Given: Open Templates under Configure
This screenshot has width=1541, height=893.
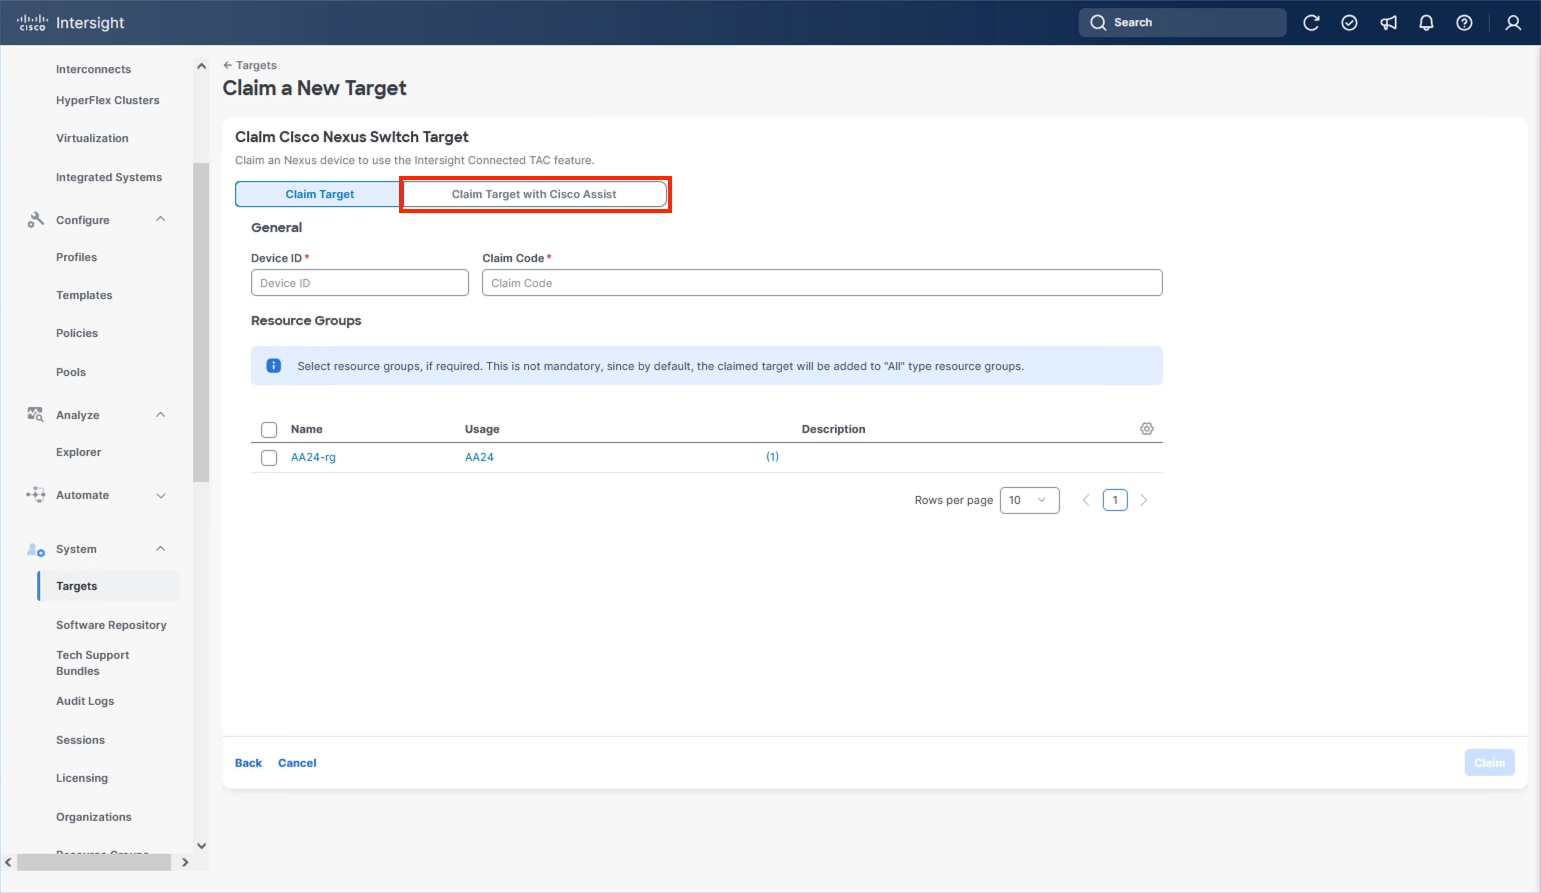Looking at the screenshot, I should [x=84, y=296].
